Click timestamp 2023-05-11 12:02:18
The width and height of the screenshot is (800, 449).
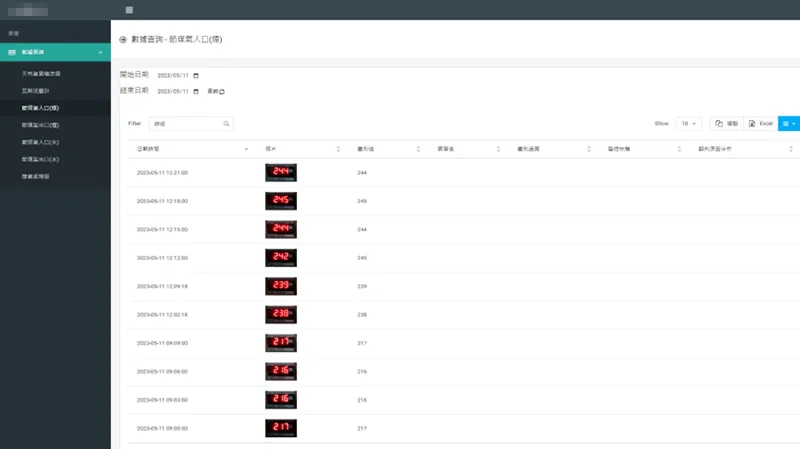click(x=162, y=315)
